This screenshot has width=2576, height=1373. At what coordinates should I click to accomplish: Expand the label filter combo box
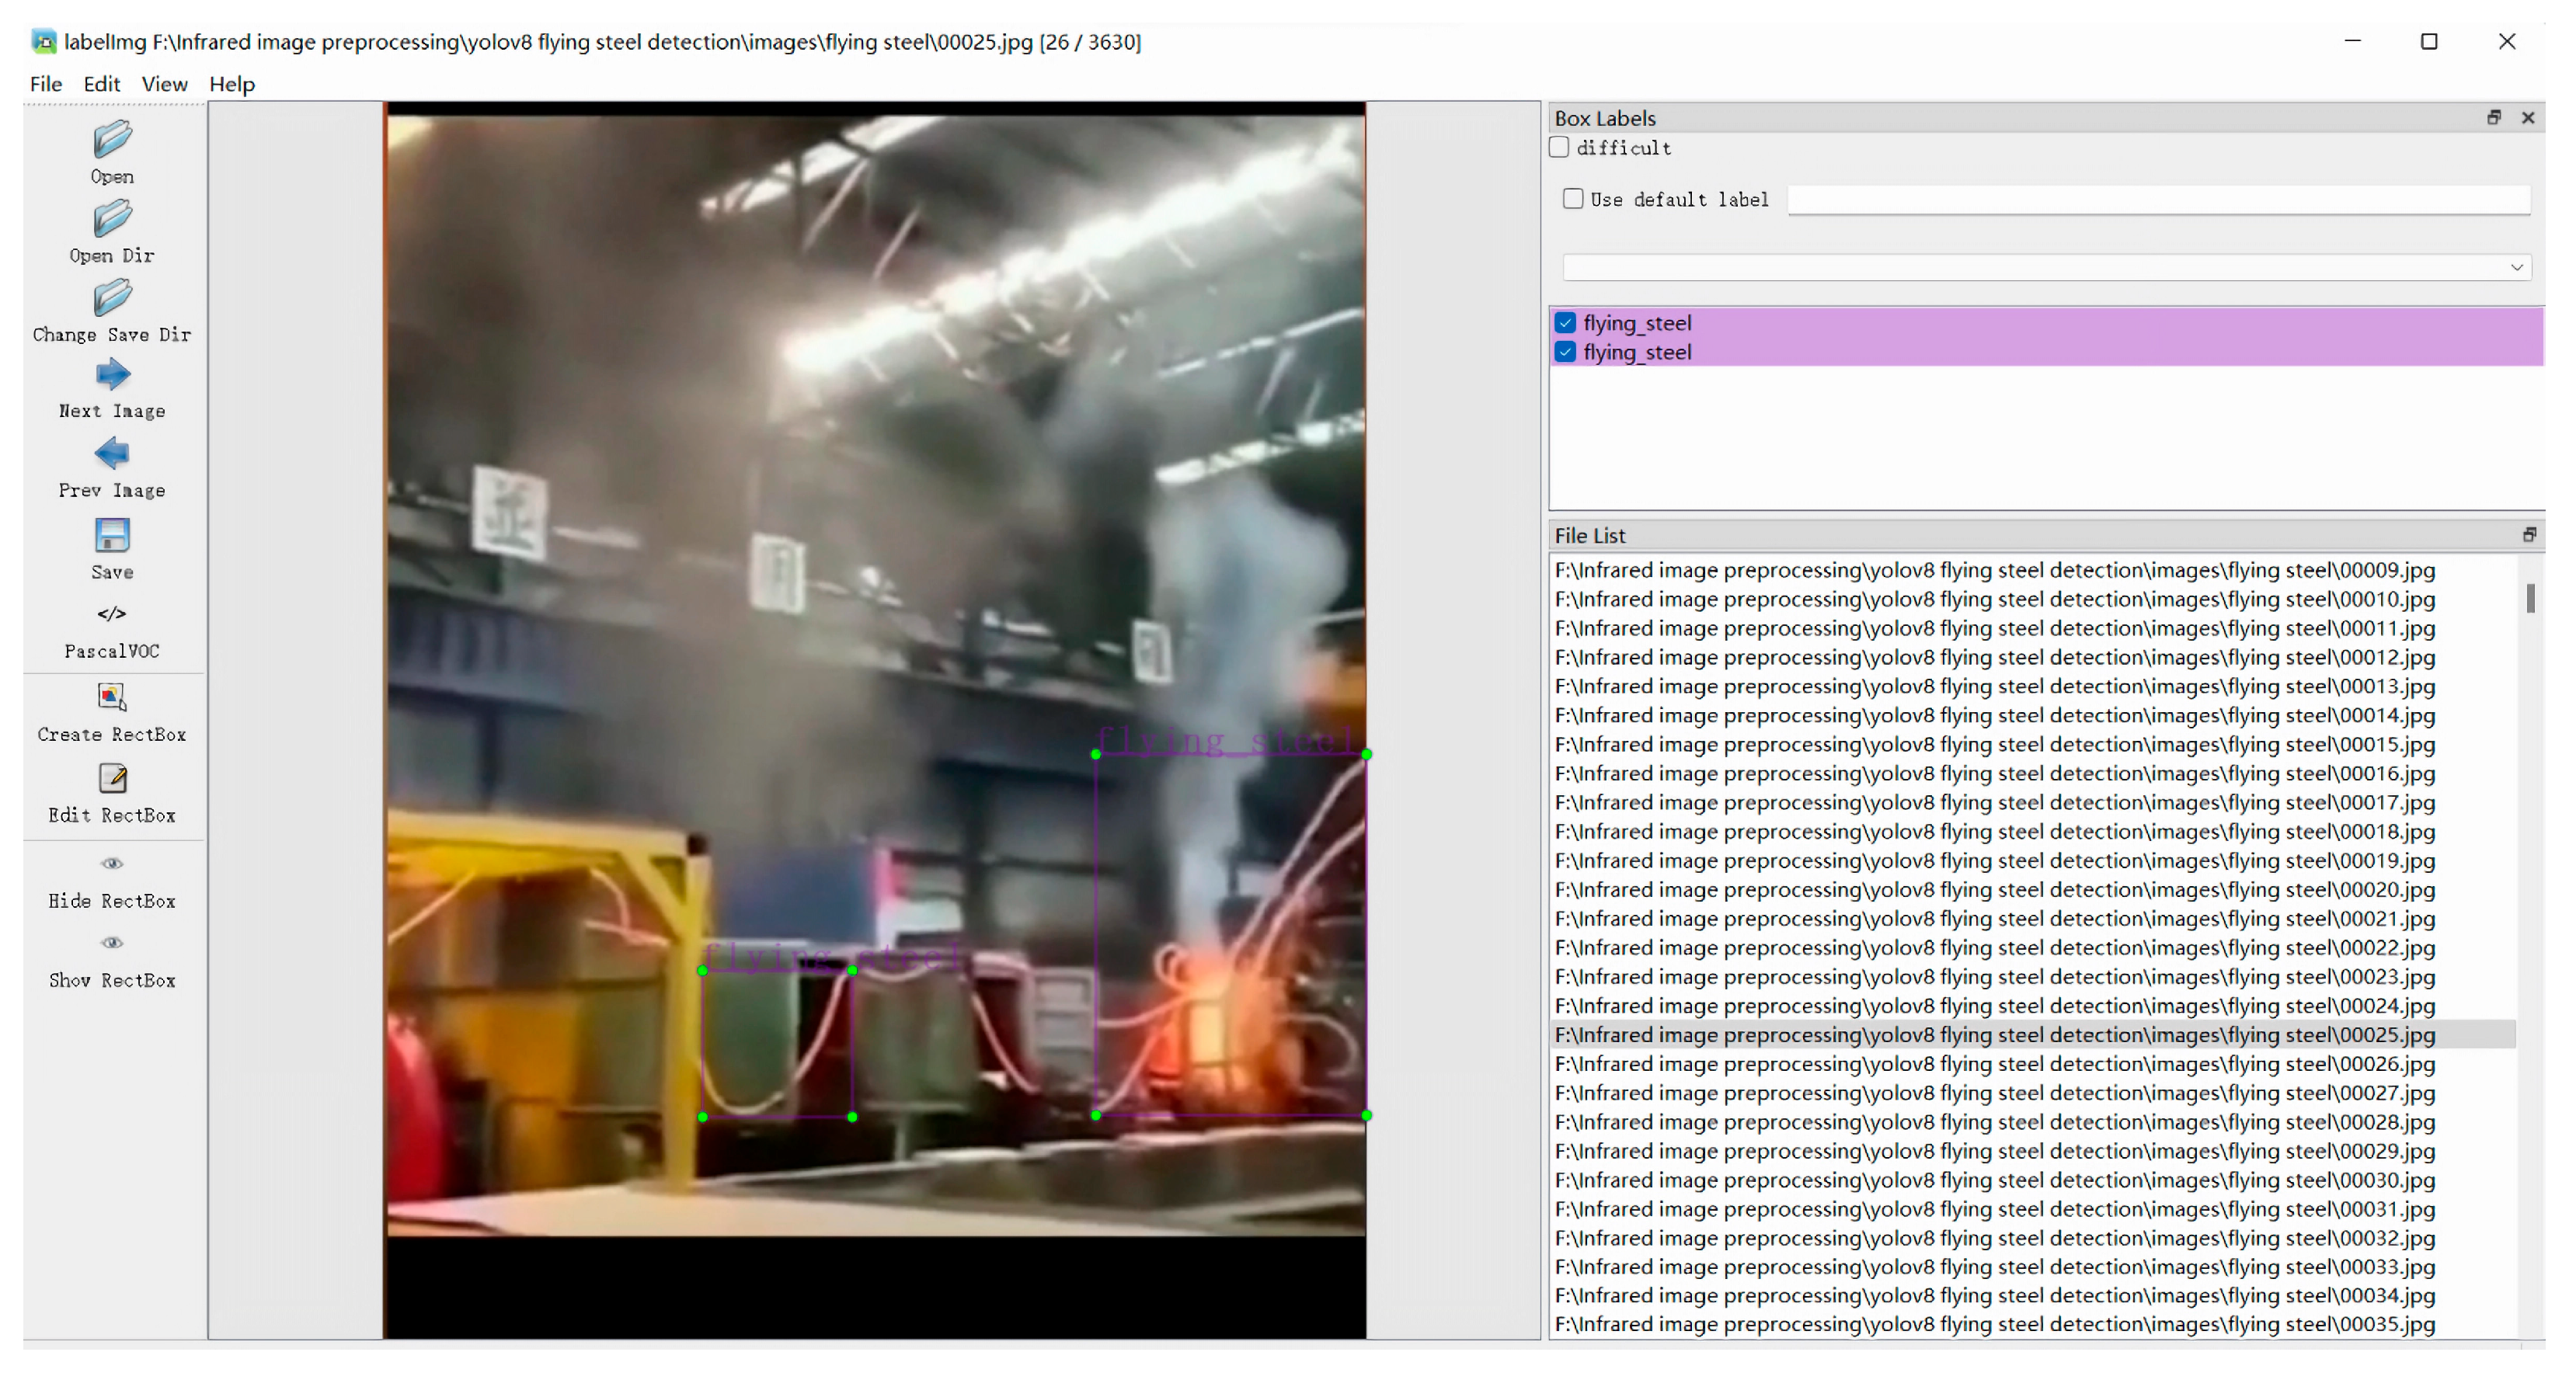(2516, 267)
